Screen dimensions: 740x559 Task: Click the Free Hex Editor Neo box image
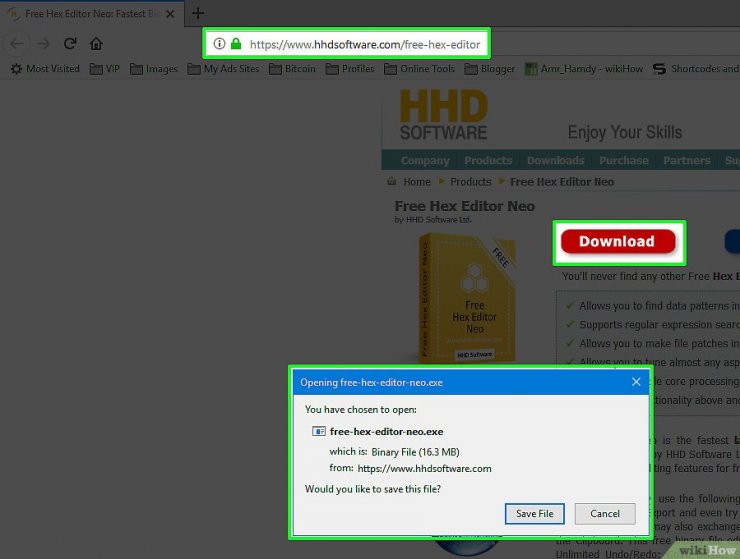click(467, 300)
